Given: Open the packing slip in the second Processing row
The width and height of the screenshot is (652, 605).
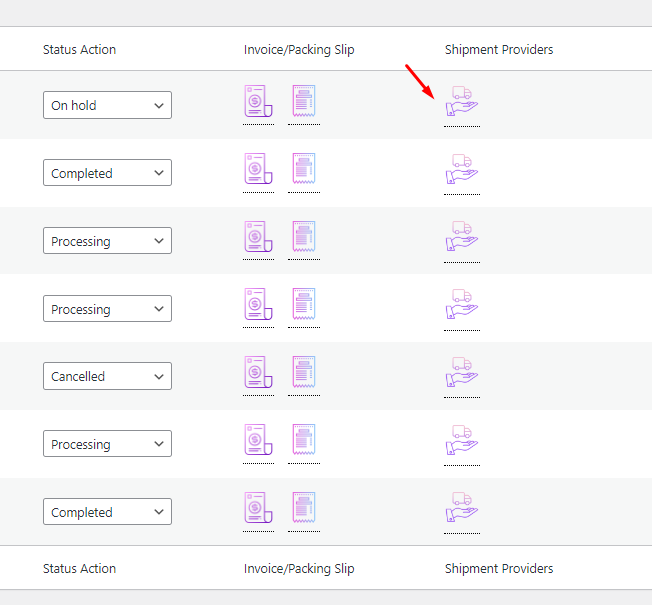Looking at the screenshot, I should point(304,304).
